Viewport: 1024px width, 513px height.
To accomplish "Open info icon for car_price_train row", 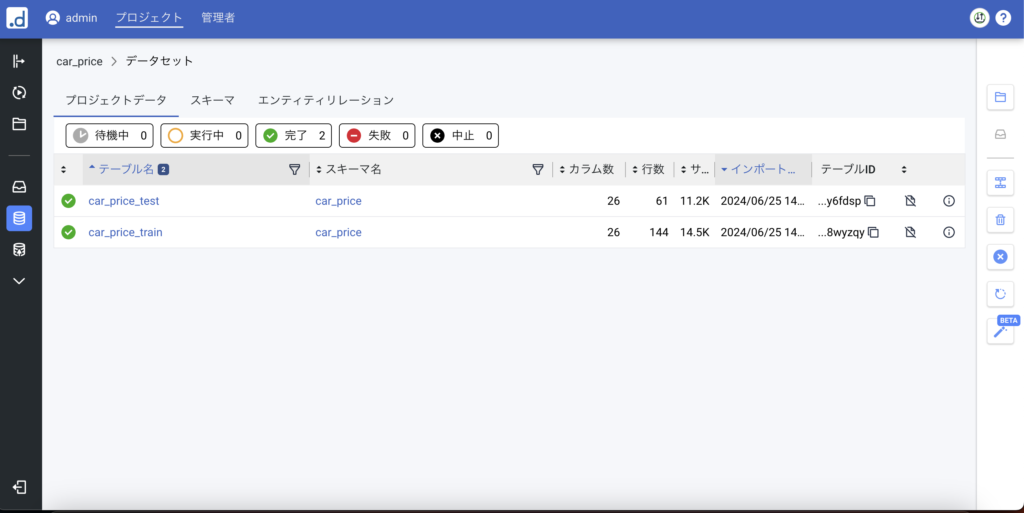I will pos(949,232).
